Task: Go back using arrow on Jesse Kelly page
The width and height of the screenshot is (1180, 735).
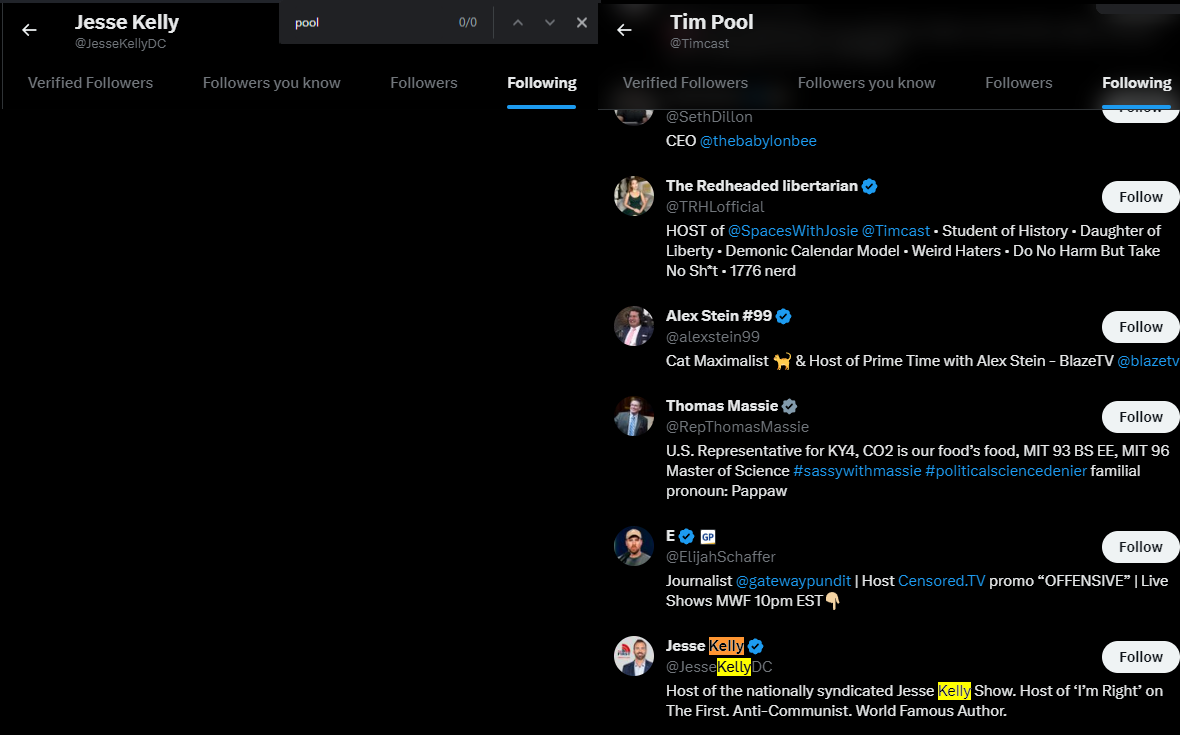Action: click(29, 30)
